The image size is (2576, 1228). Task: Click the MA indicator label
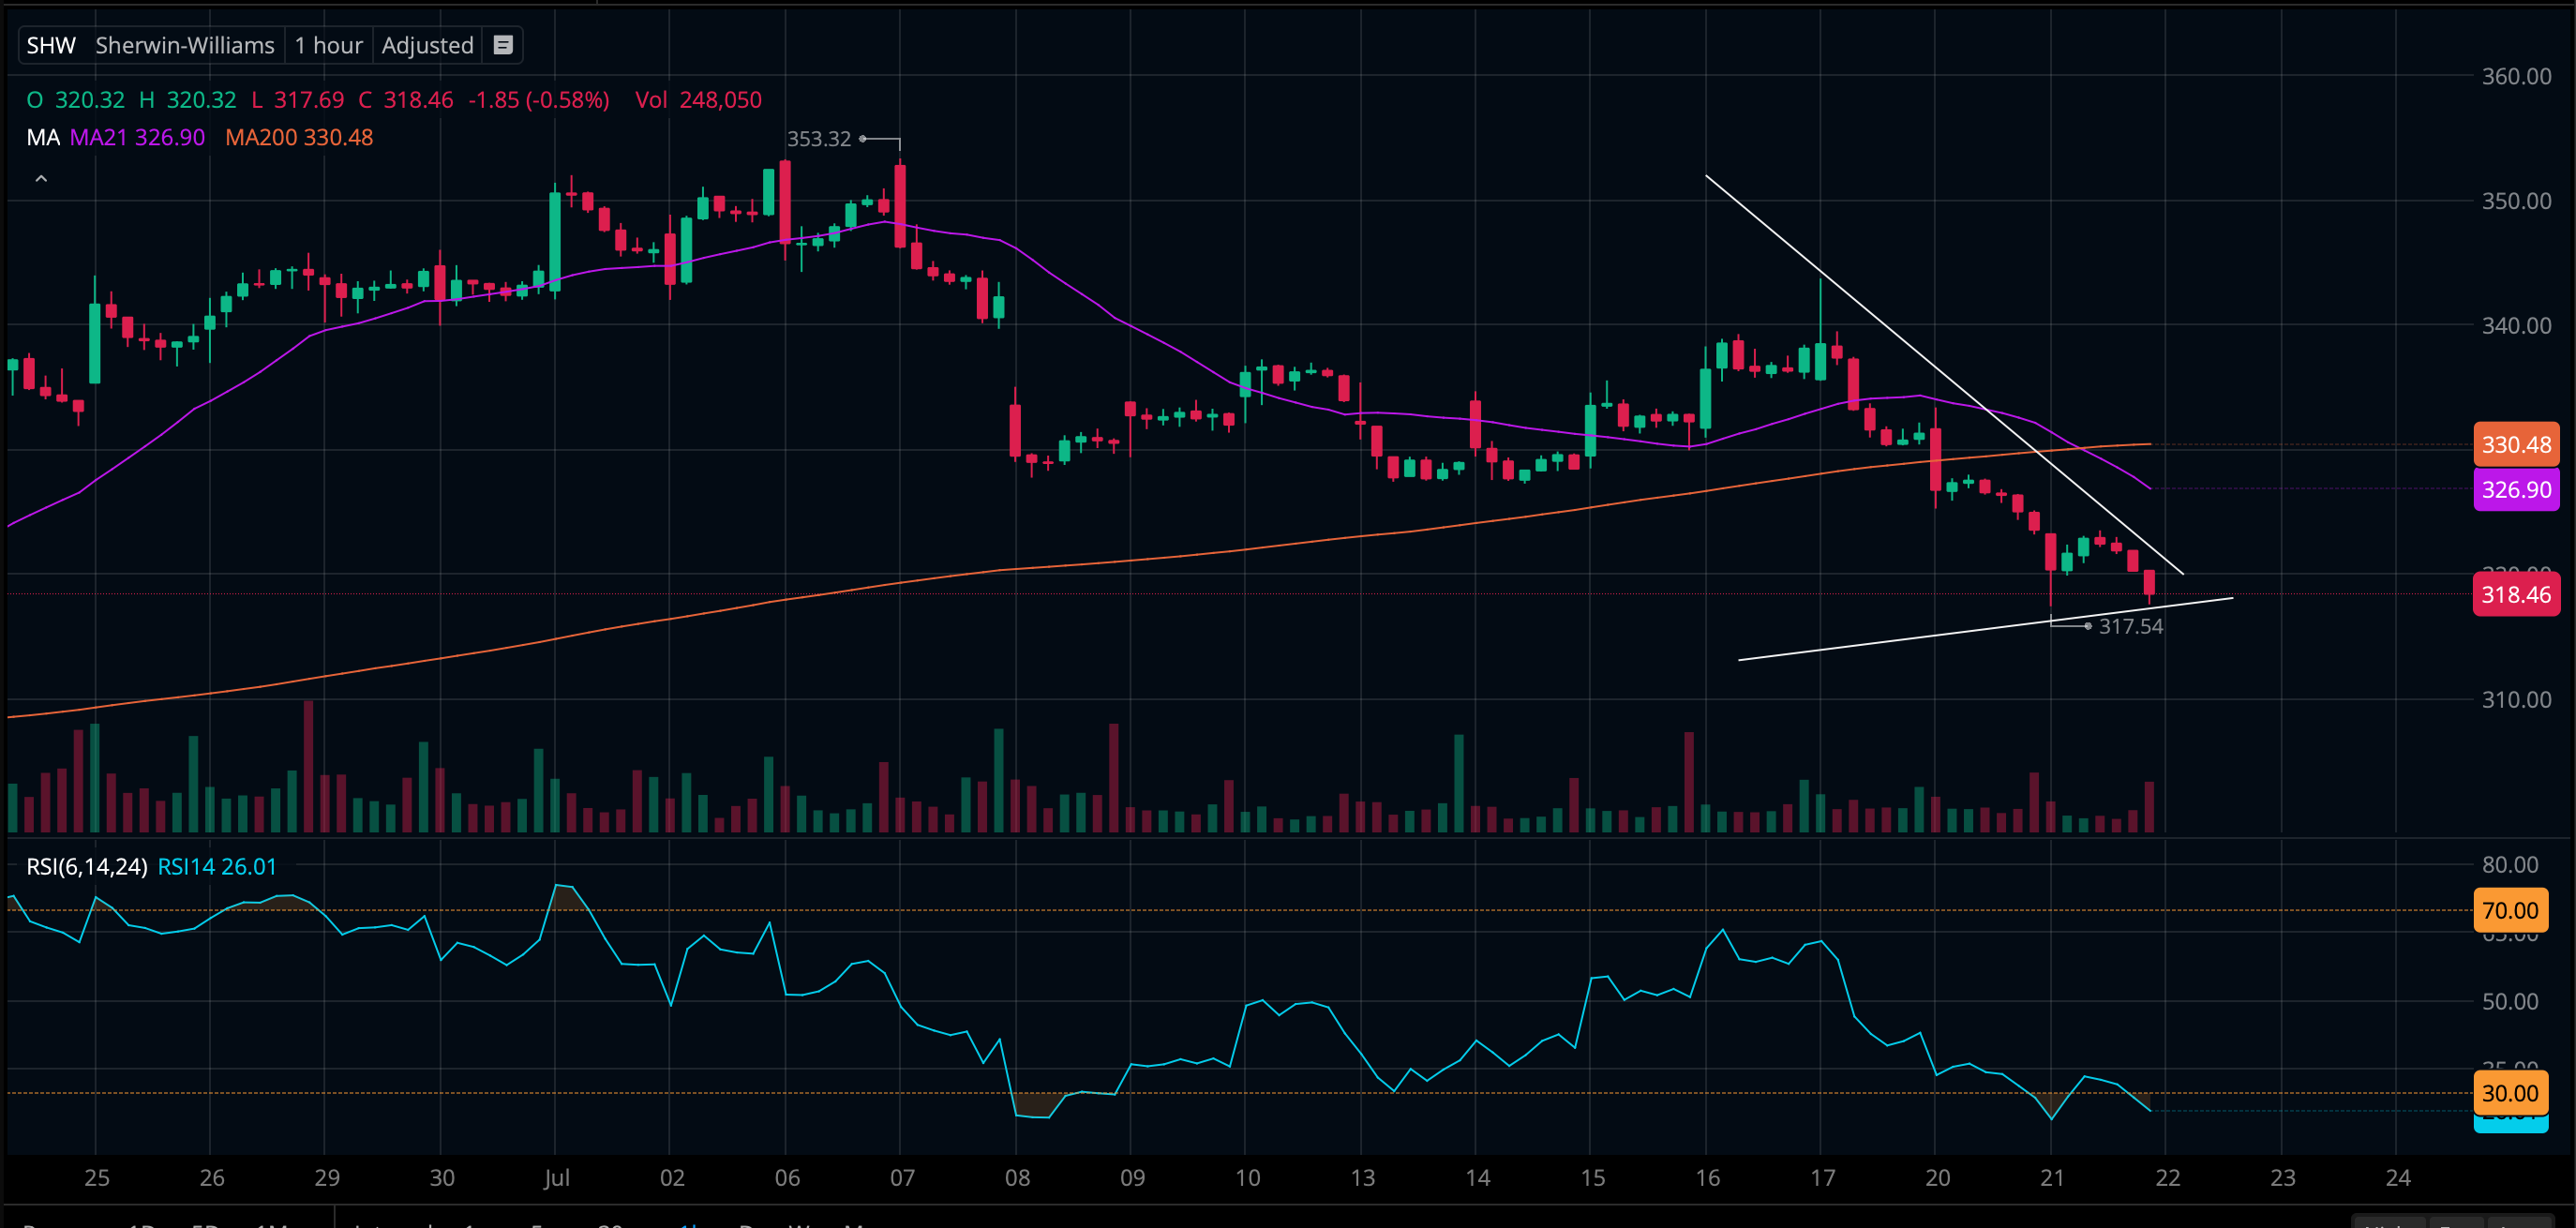pos(43,137)
